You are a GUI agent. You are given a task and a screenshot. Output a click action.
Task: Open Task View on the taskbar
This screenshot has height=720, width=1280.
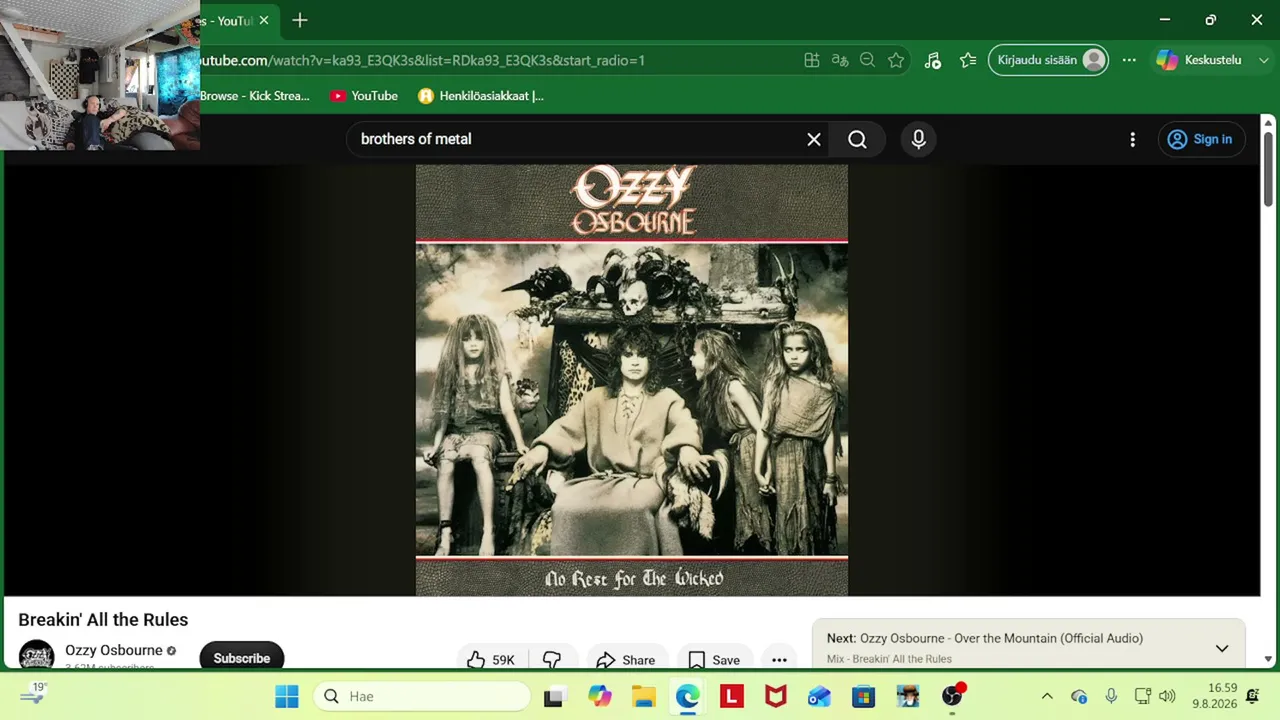pyautogui.click(x=553, y=696)
